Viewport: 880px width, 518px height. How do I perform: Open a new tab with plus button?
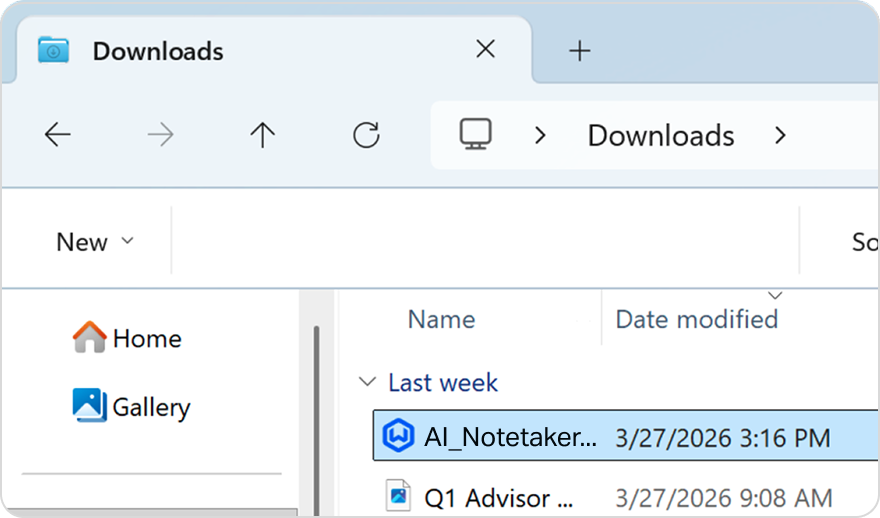(580, 51)
